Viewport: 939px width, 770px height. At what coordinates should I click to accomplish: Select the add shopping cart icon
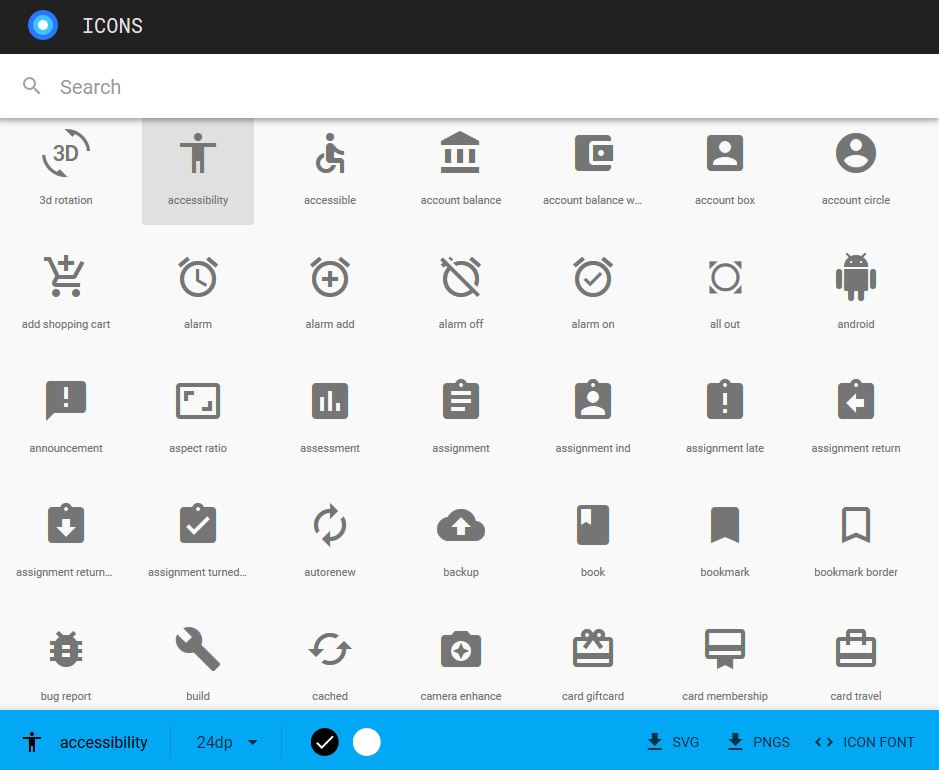[x=66, y=276]
